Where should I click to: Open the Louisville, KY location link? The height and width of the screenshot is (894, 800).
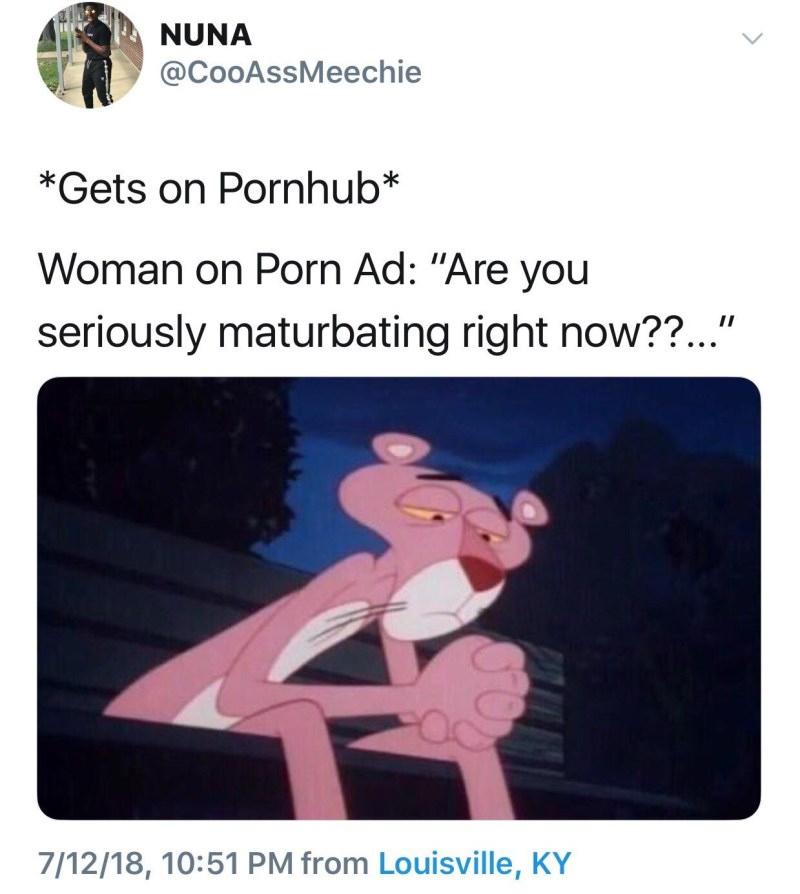[474, 863]
